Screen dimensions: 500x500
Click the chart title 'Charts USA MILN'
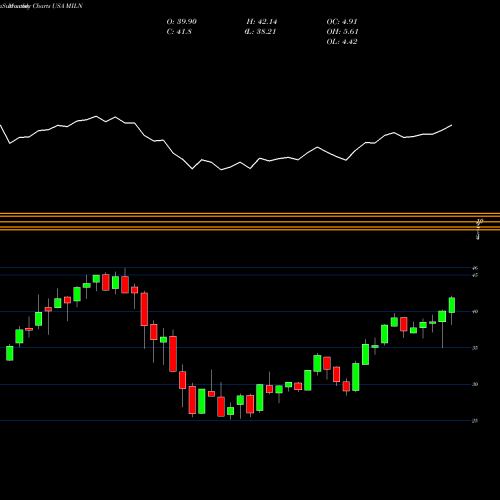click(58, 6)
